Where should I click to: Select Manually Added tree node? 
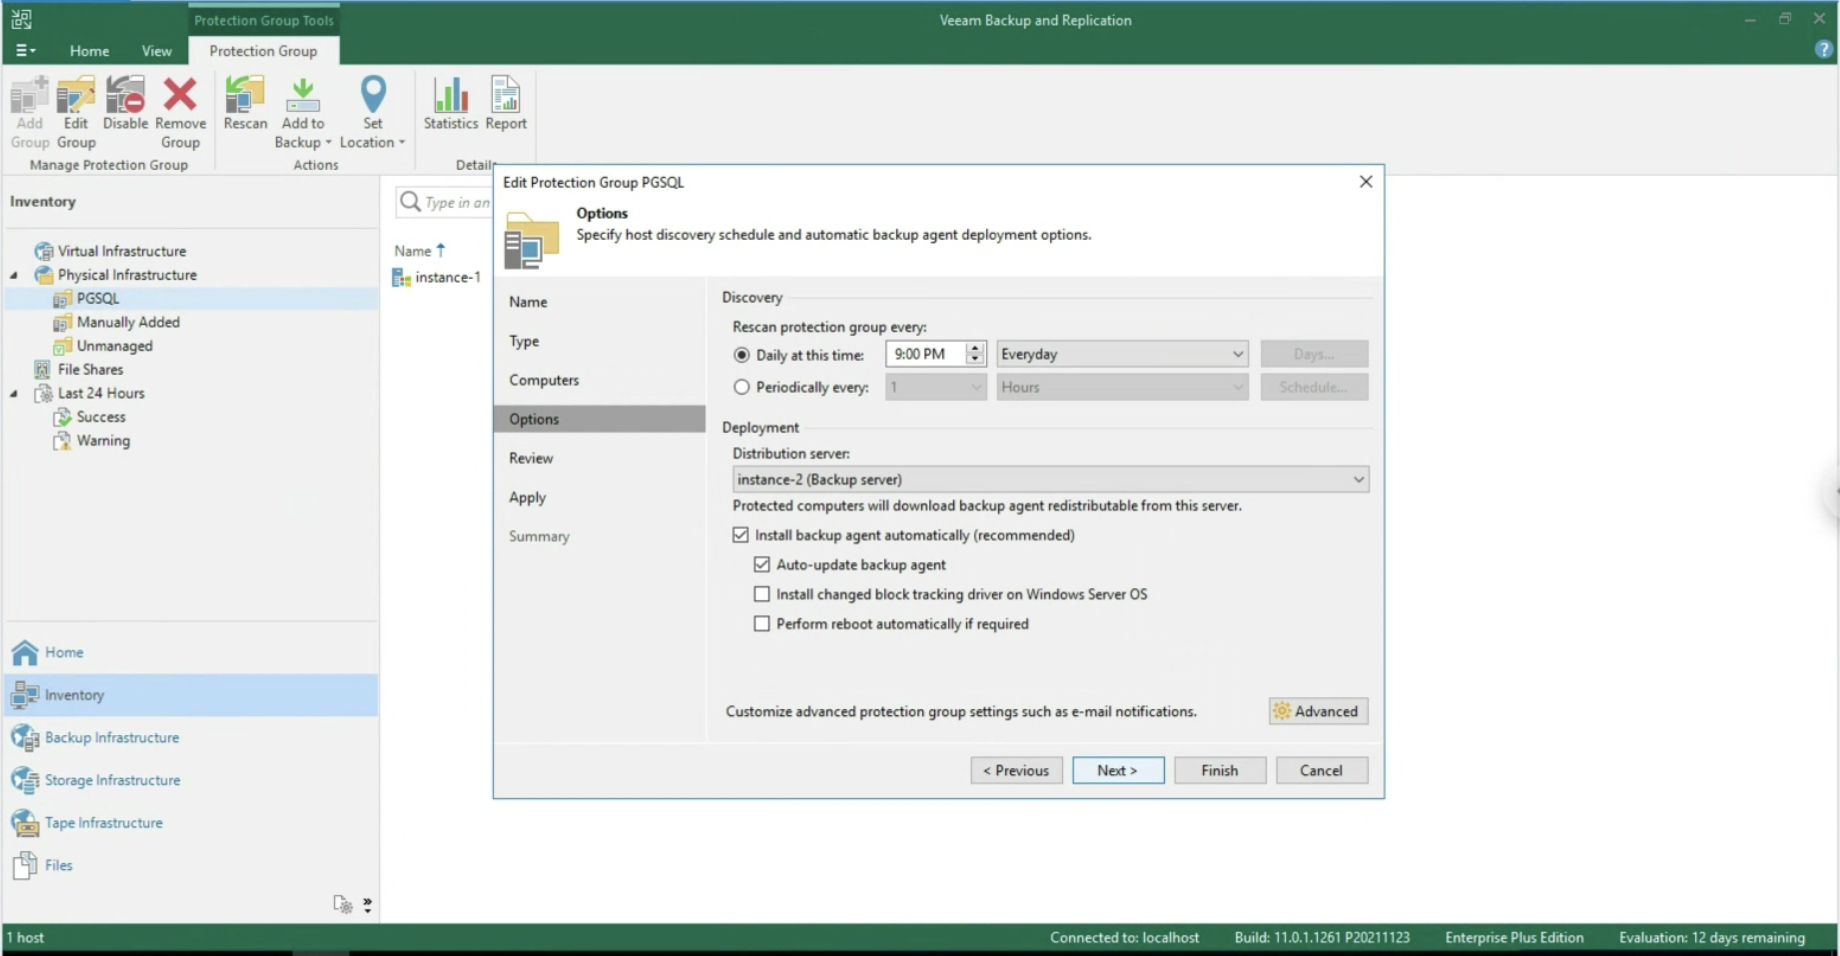coord(128,322)
